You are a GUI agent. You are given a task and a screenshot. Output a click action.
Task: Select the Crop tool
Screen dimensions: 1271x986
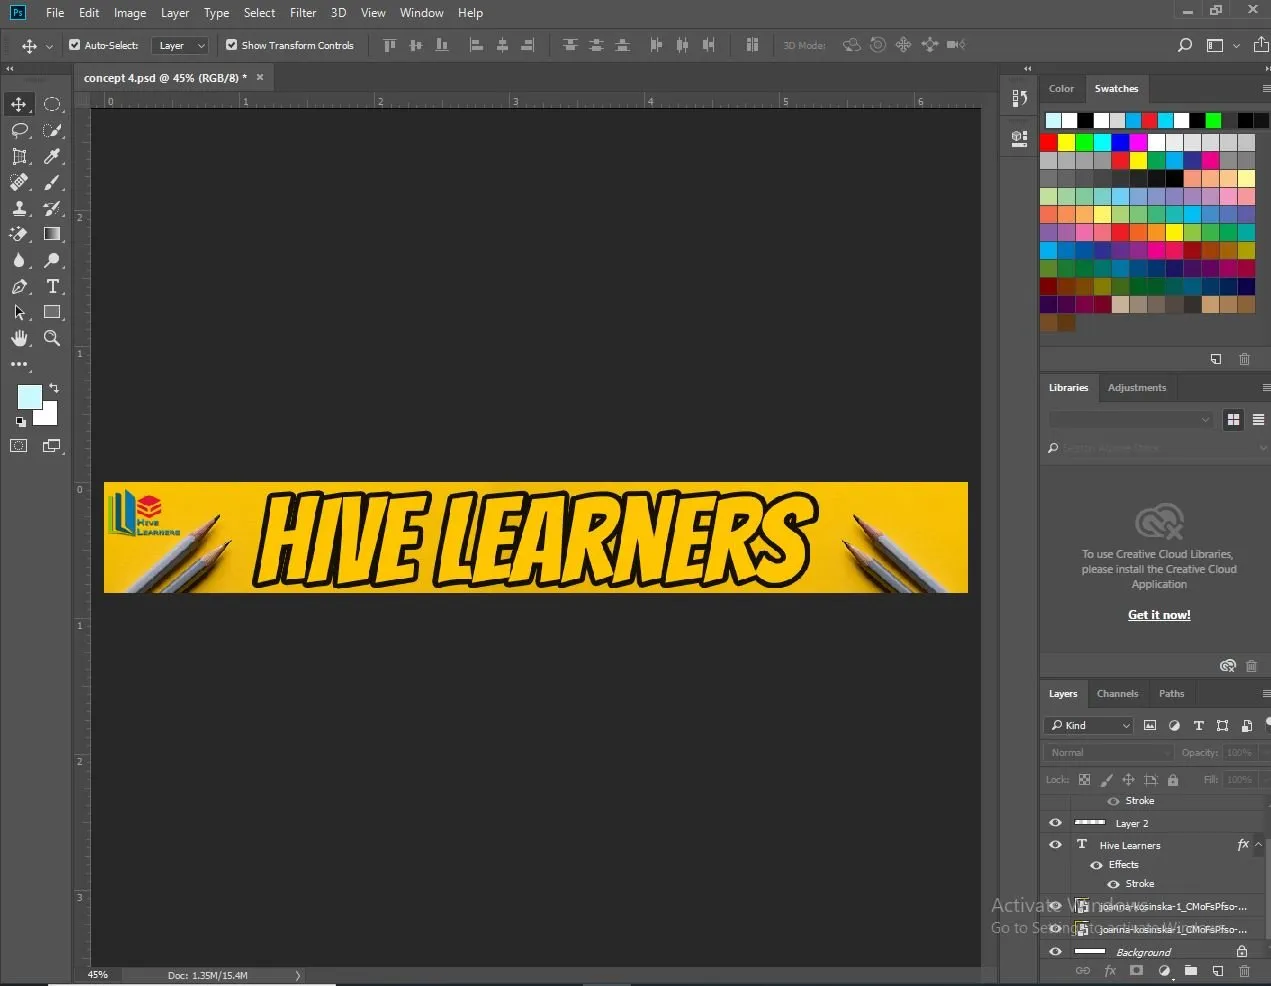(x=19, y=156)
